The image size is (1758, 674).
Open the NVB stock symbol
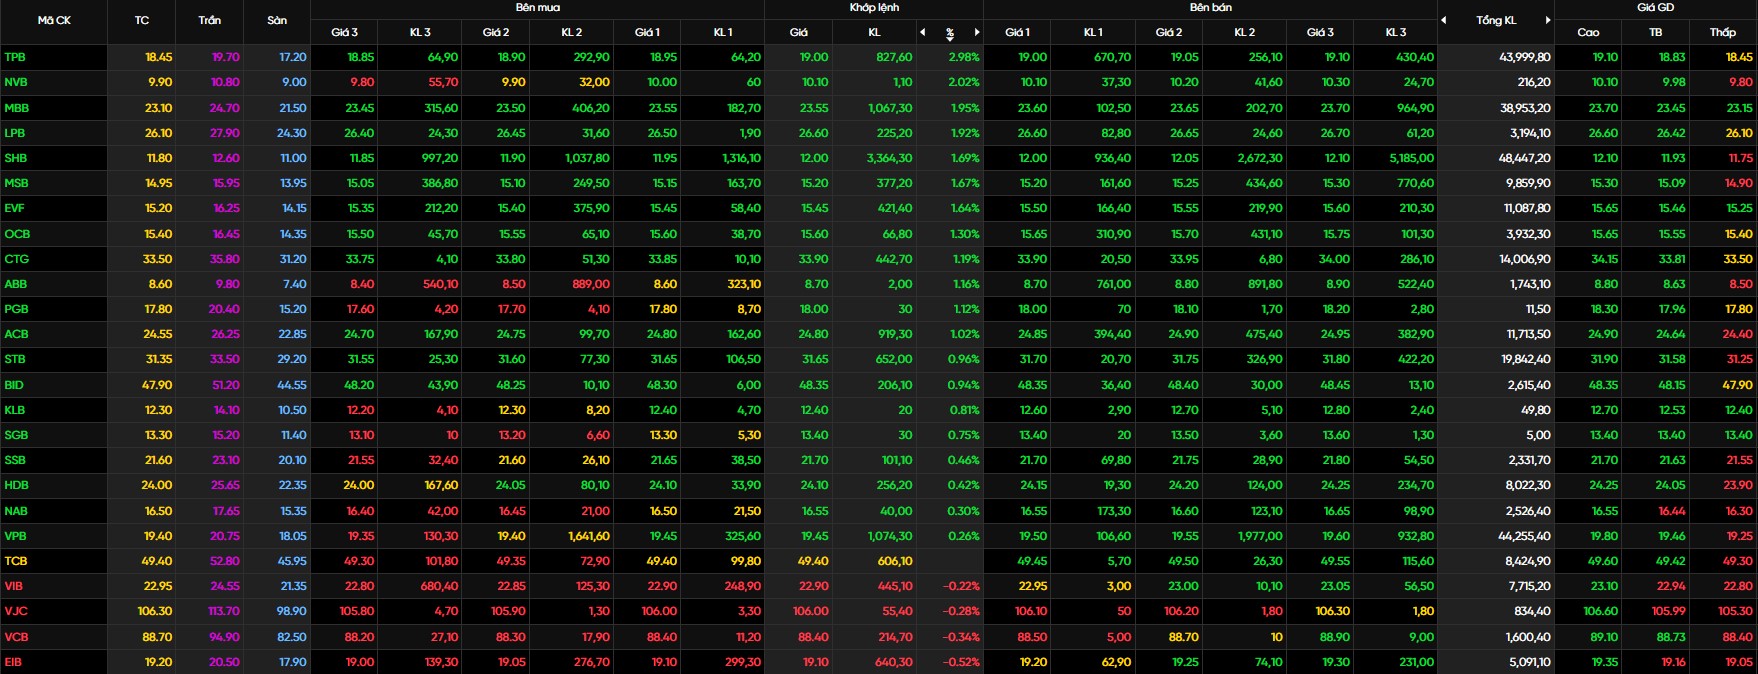pos(16,83)
